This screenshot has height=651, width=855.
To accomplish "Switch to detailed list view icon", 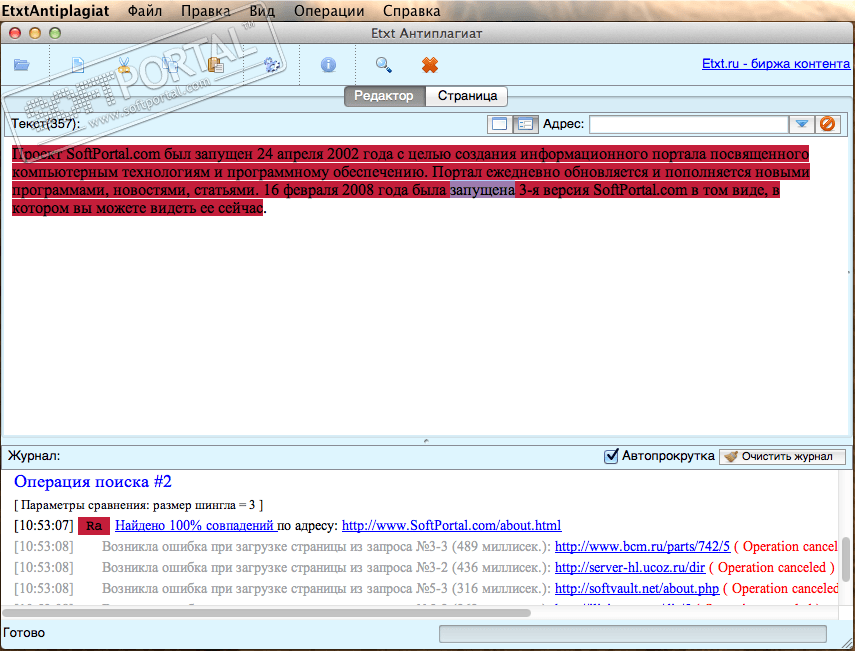I will click(525, 124).
